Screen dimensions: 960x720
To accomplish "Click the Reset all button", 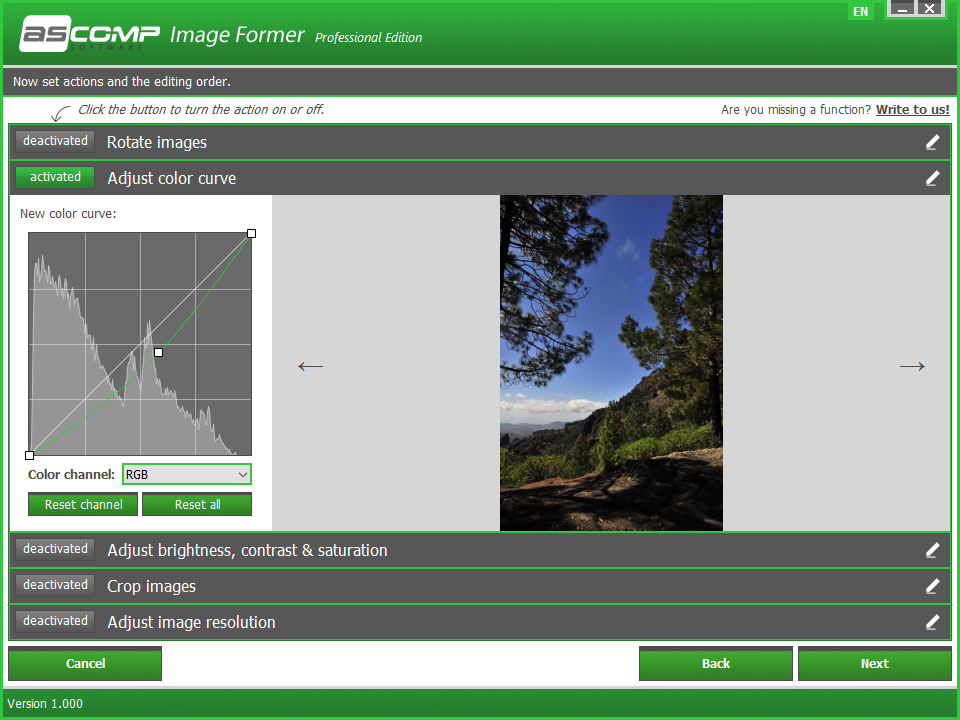I will coord(197,504).
